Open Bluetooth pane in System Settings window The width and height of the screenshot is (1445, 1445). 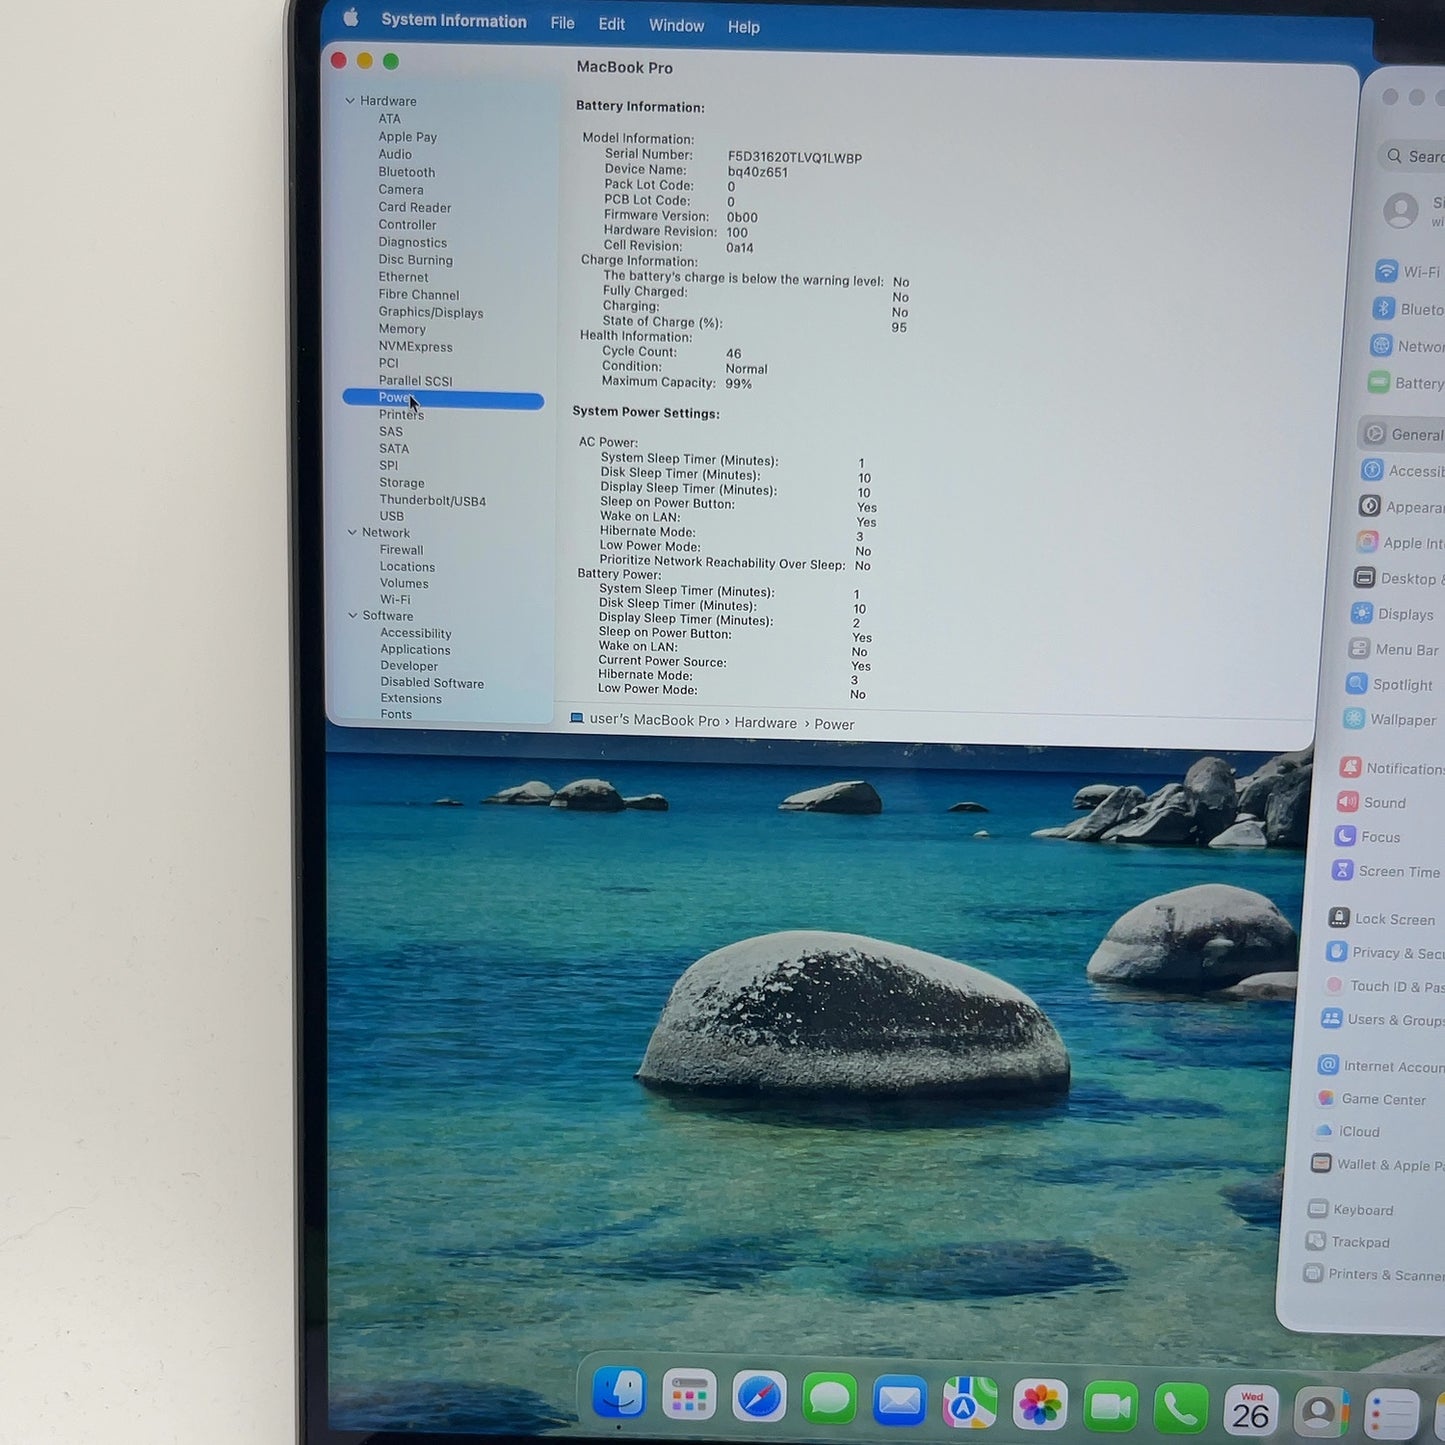coord(1407,309)
